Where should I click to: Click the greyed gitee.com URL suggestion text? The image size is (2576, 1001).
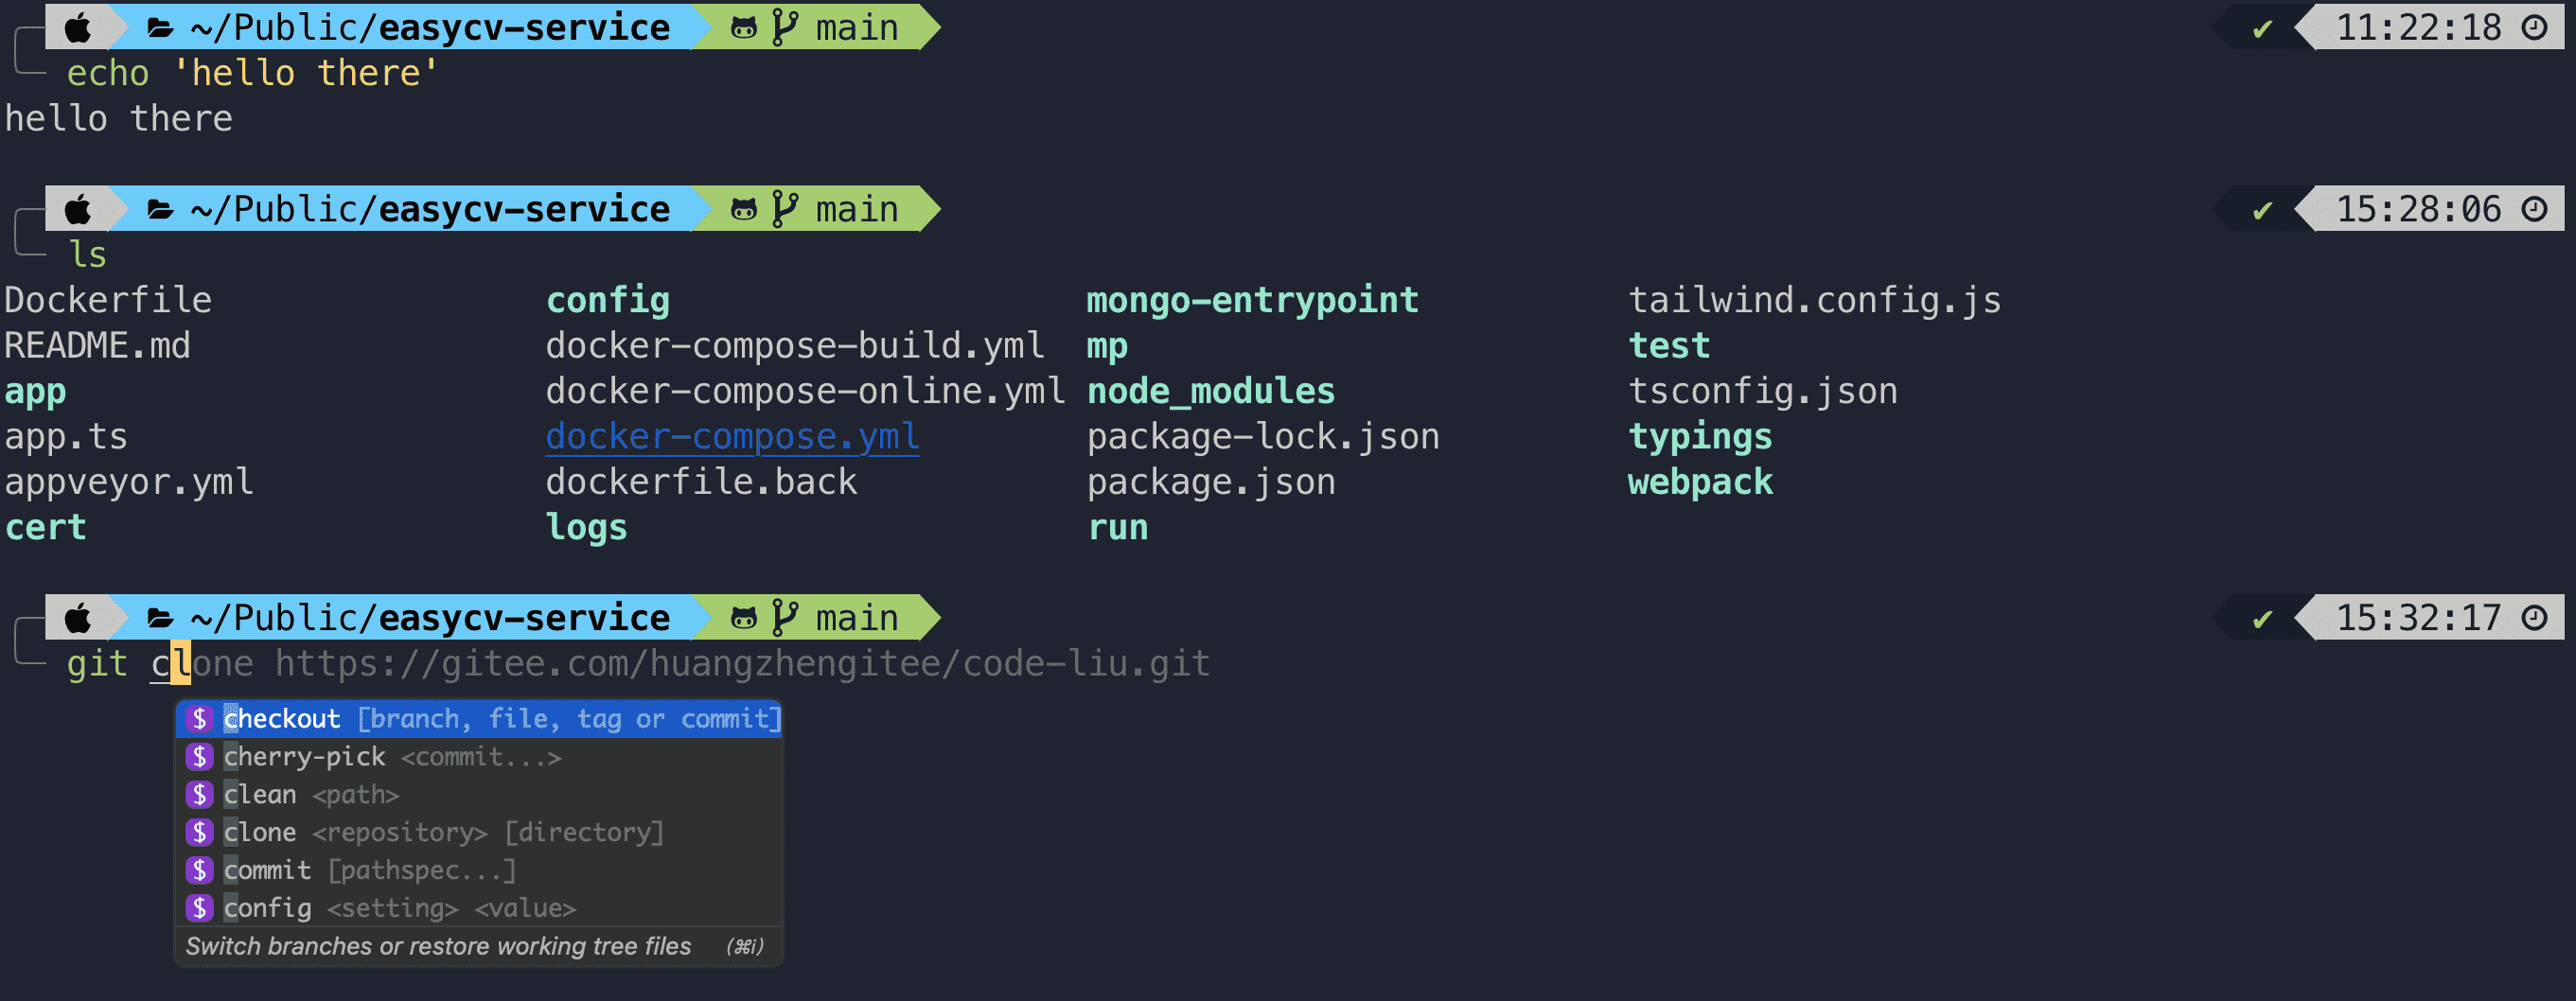click(x=742, y=664)
